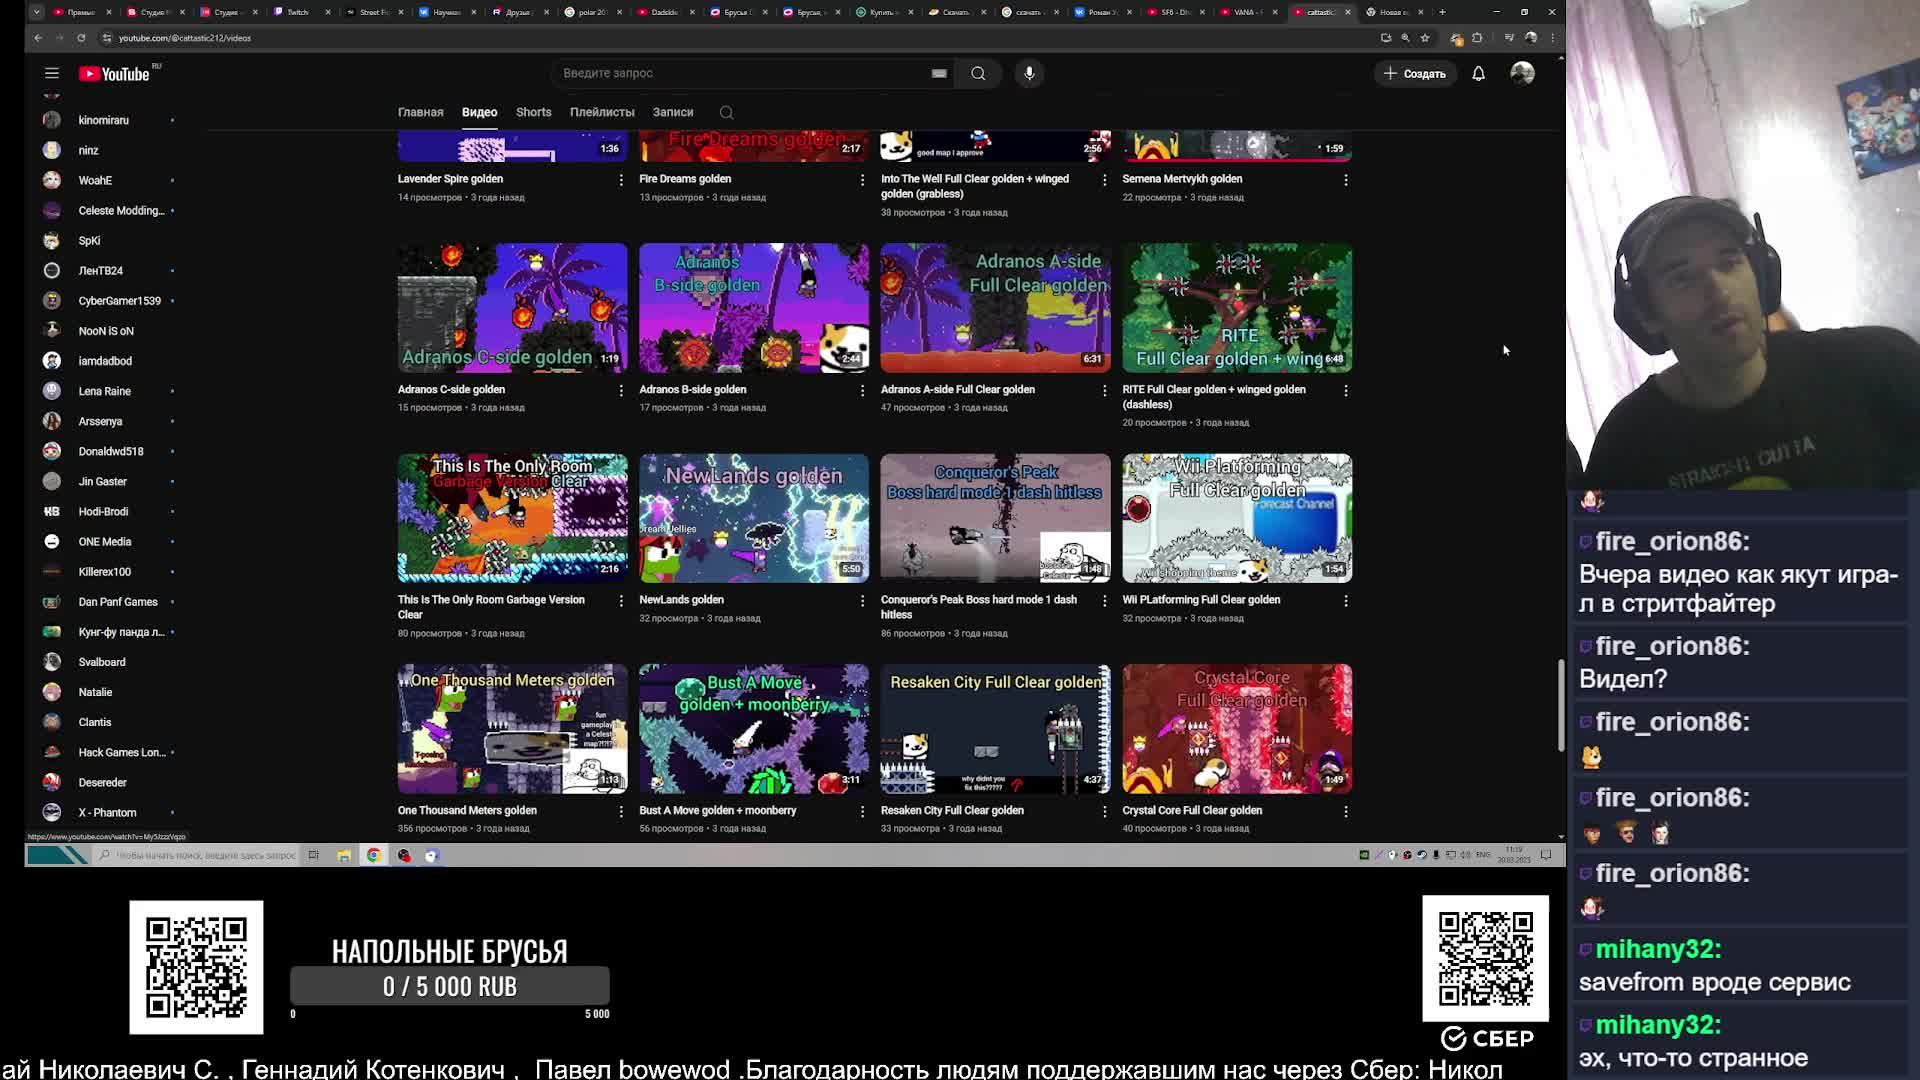
Task: Click the magnifier search button
Action: pos(978,73)
